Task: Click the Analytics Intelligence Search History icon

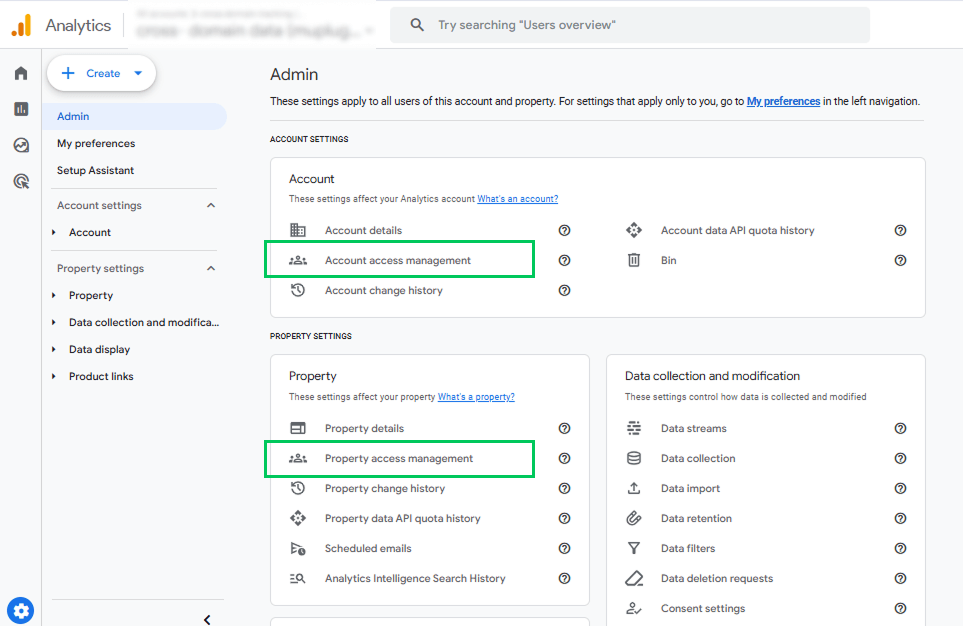Action: coord(298,579)
